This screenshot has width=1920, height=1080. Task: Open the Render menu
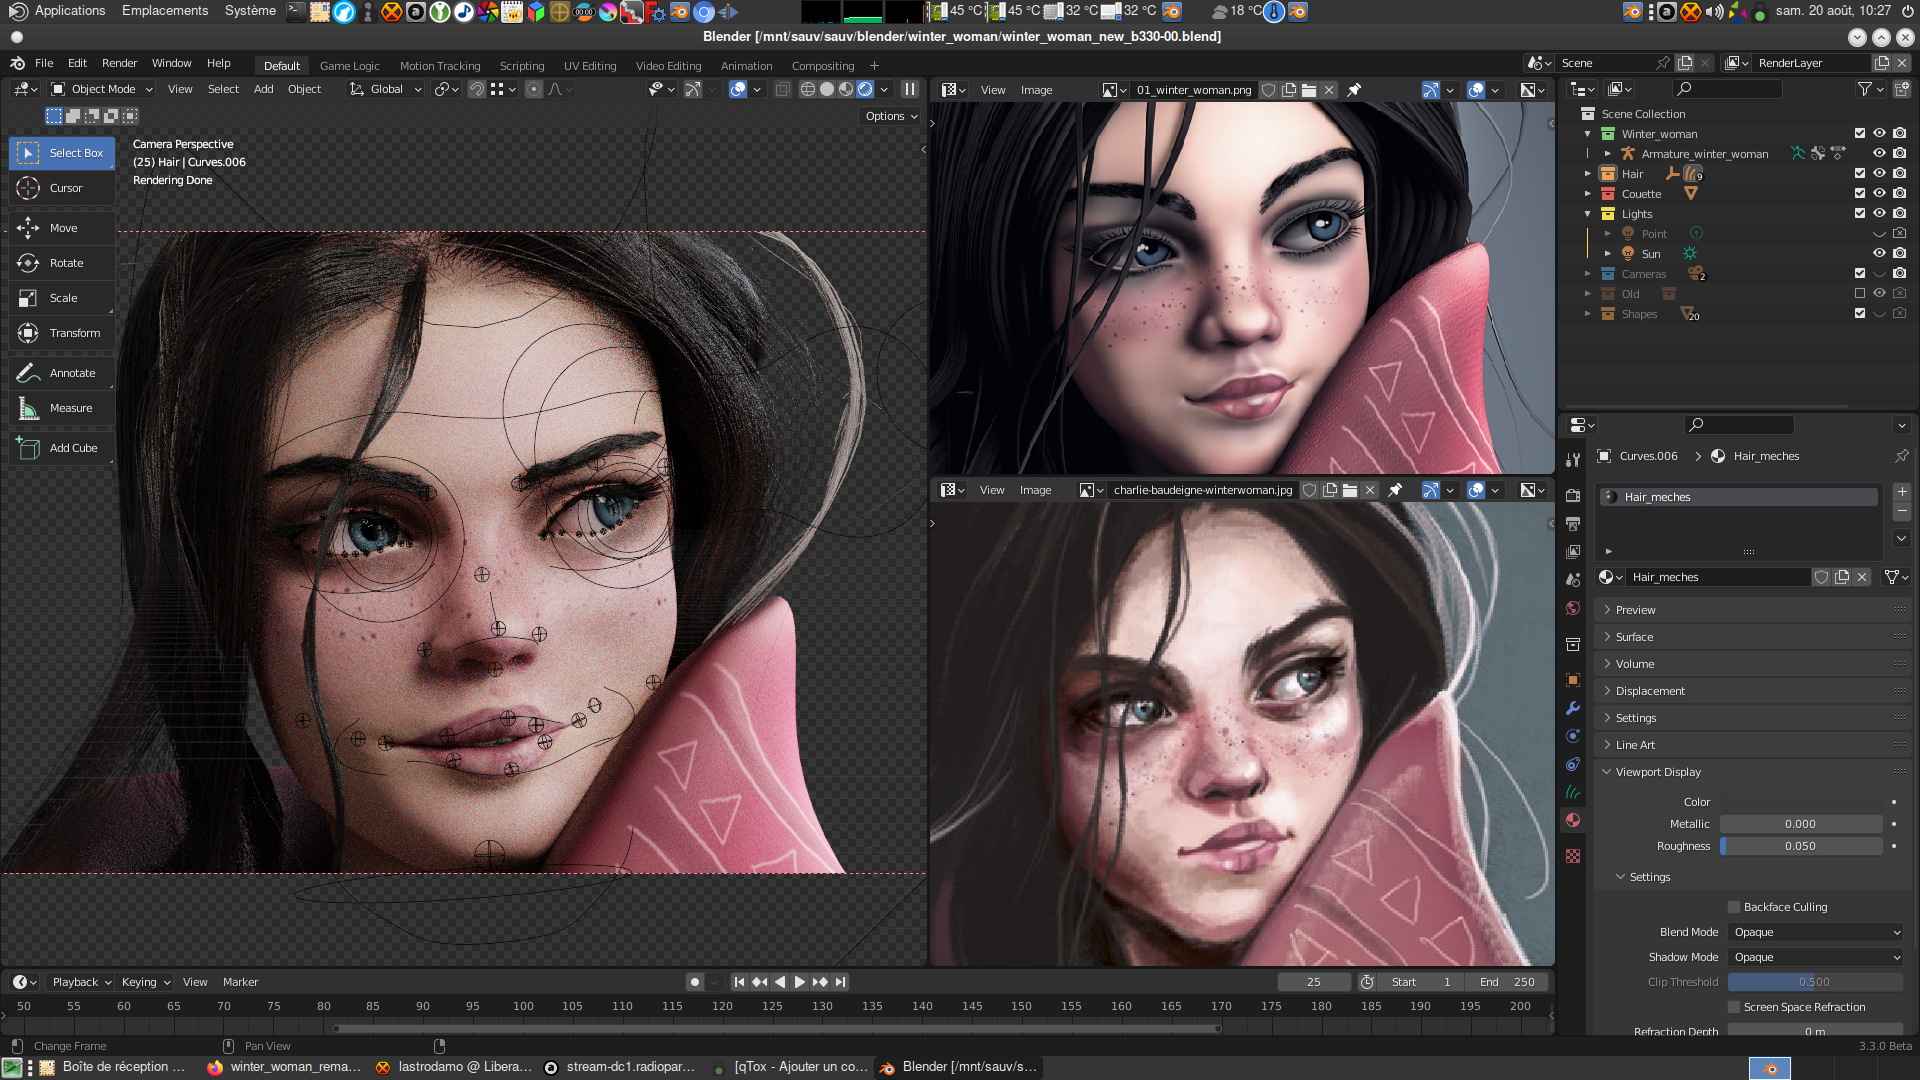[119, 63]
